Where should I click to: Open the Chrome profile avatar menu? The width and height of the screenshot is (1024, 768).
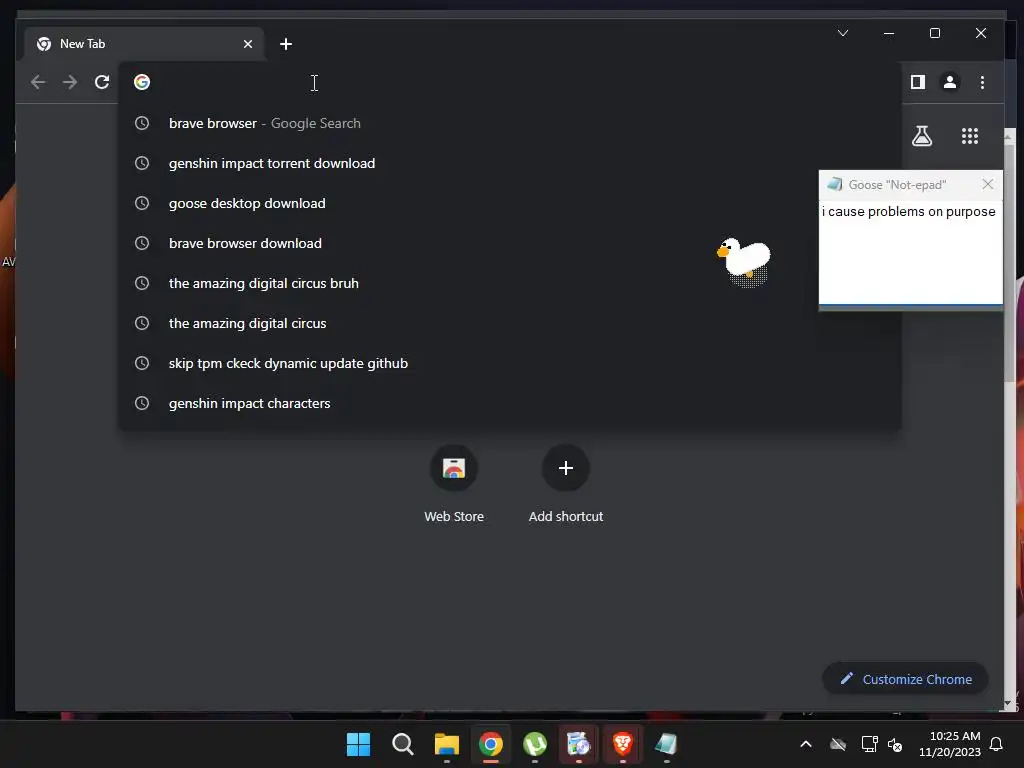(950, 82)
